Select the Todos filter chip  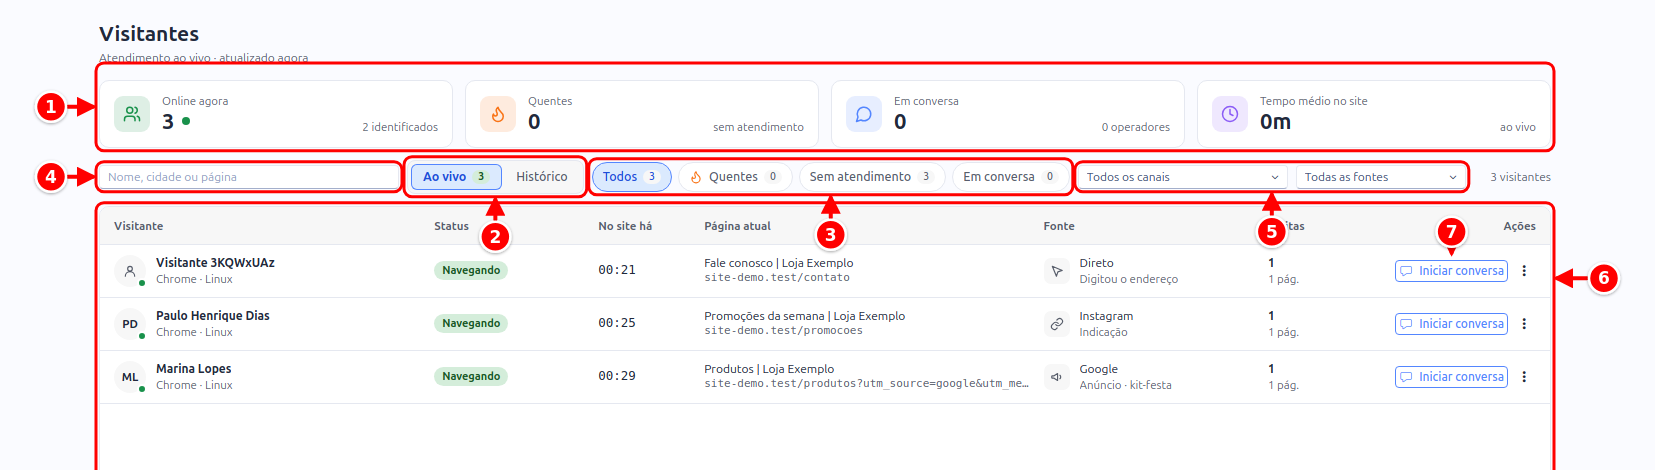coord(631,177)
